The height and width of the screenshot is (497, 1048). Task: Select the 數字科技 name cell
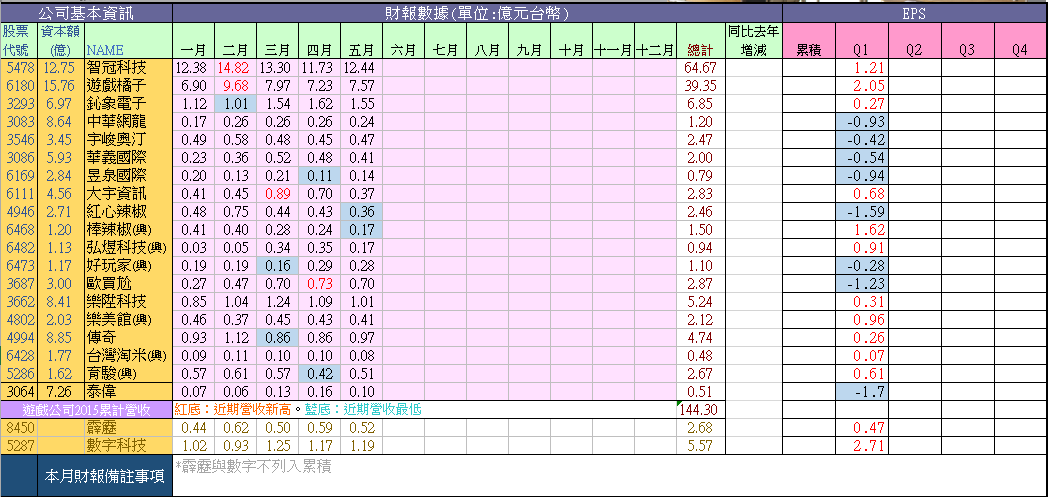coord(129,446)
